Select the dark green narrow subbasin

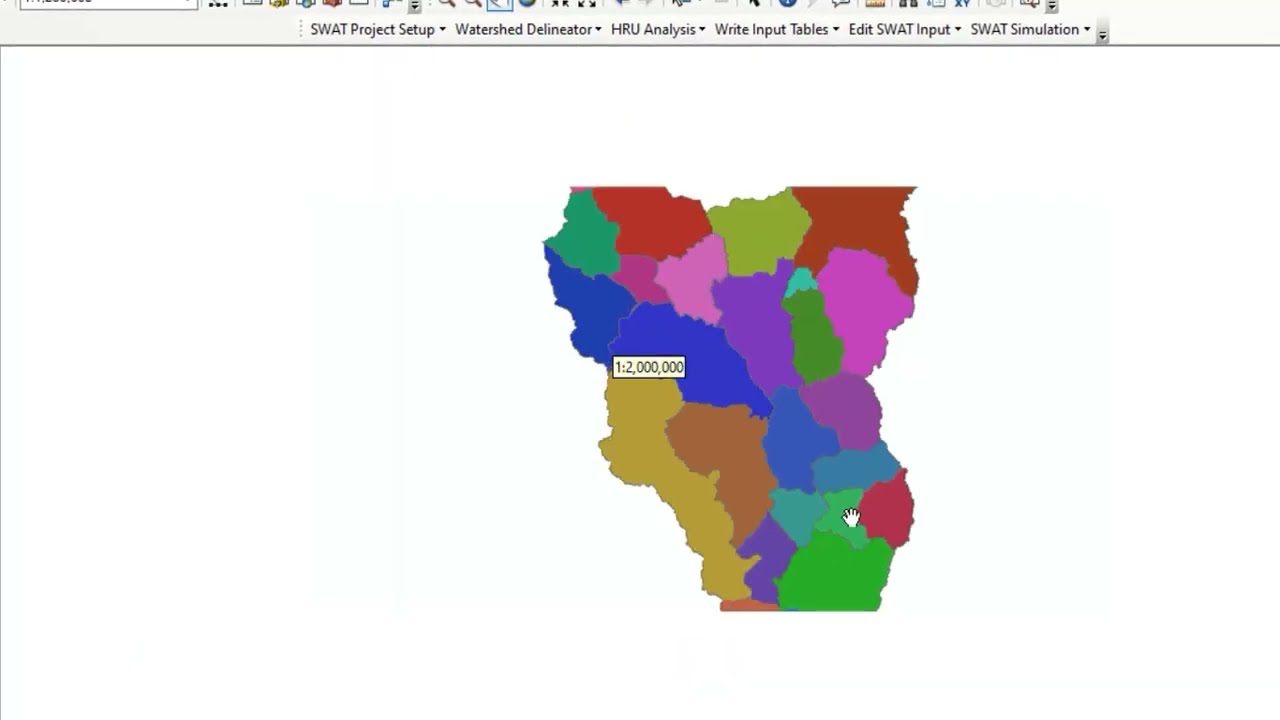(x=817, y=340)
